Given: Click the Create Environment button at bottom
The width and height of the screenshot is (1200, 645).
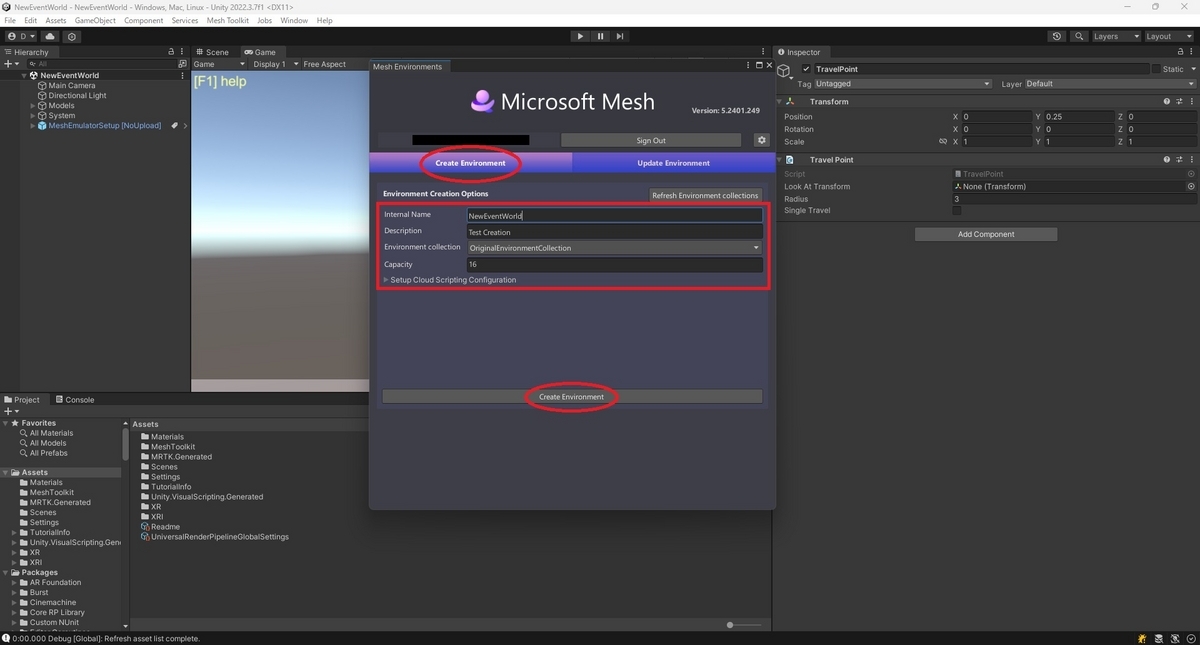Looking at the screenshot, I should pos(572,397).
